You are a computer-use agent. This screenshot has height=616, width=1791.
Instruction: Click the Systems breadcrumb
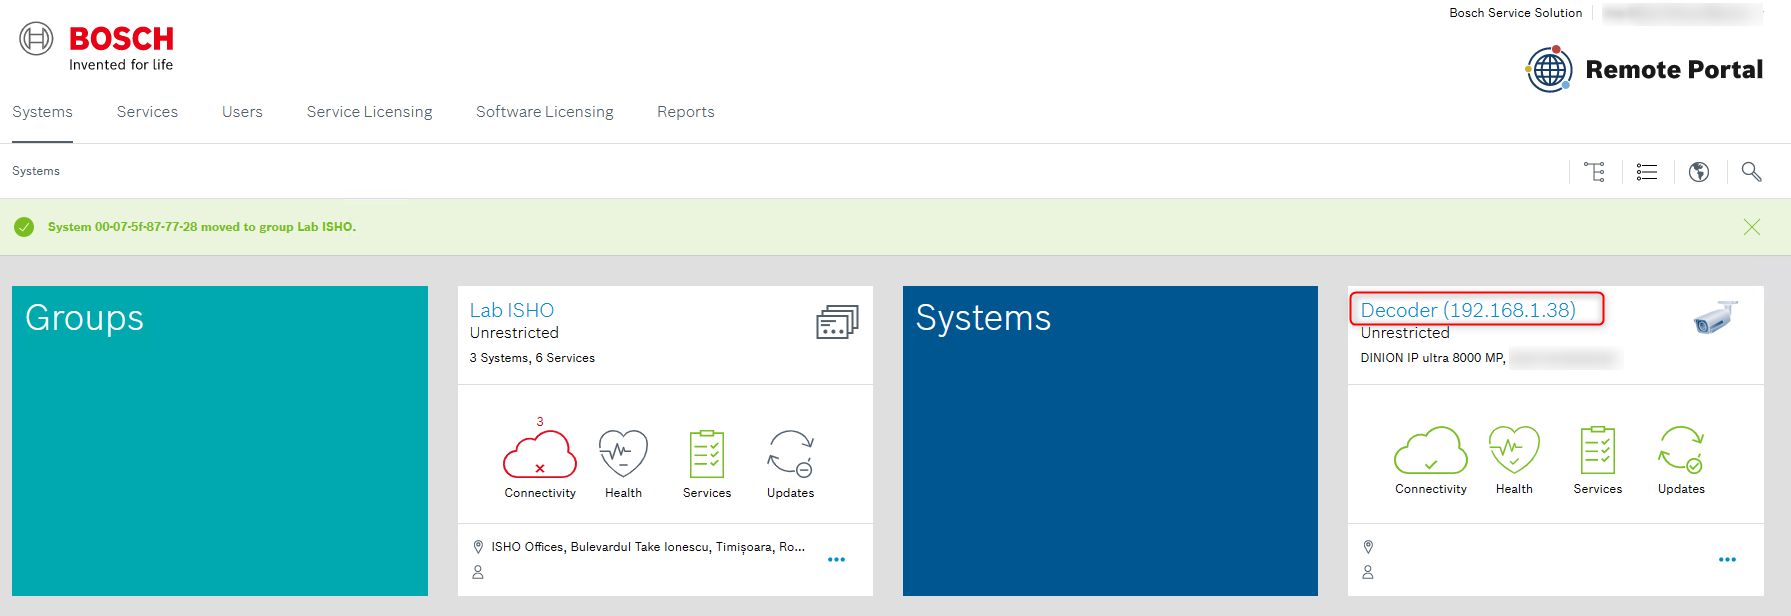(36, 171)
